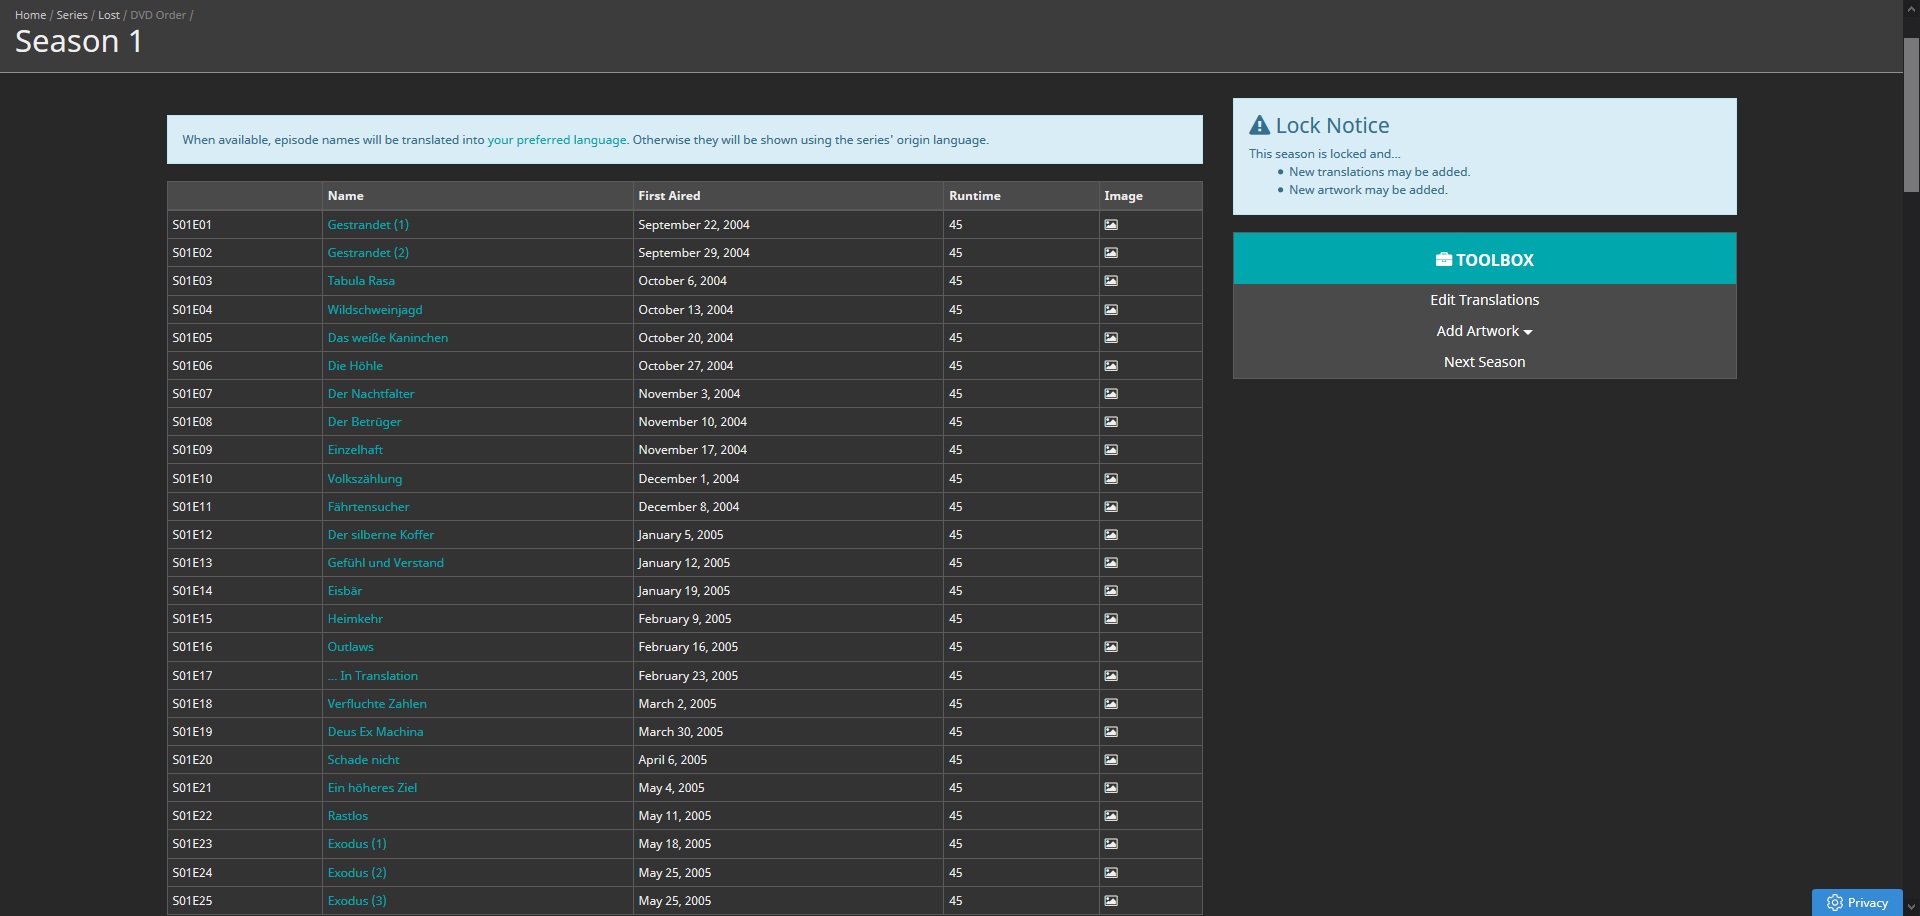The height and width of the screenshot is (916, 1920).
Task: Click the image icon for S01E25
Action: coord(1111,901)
